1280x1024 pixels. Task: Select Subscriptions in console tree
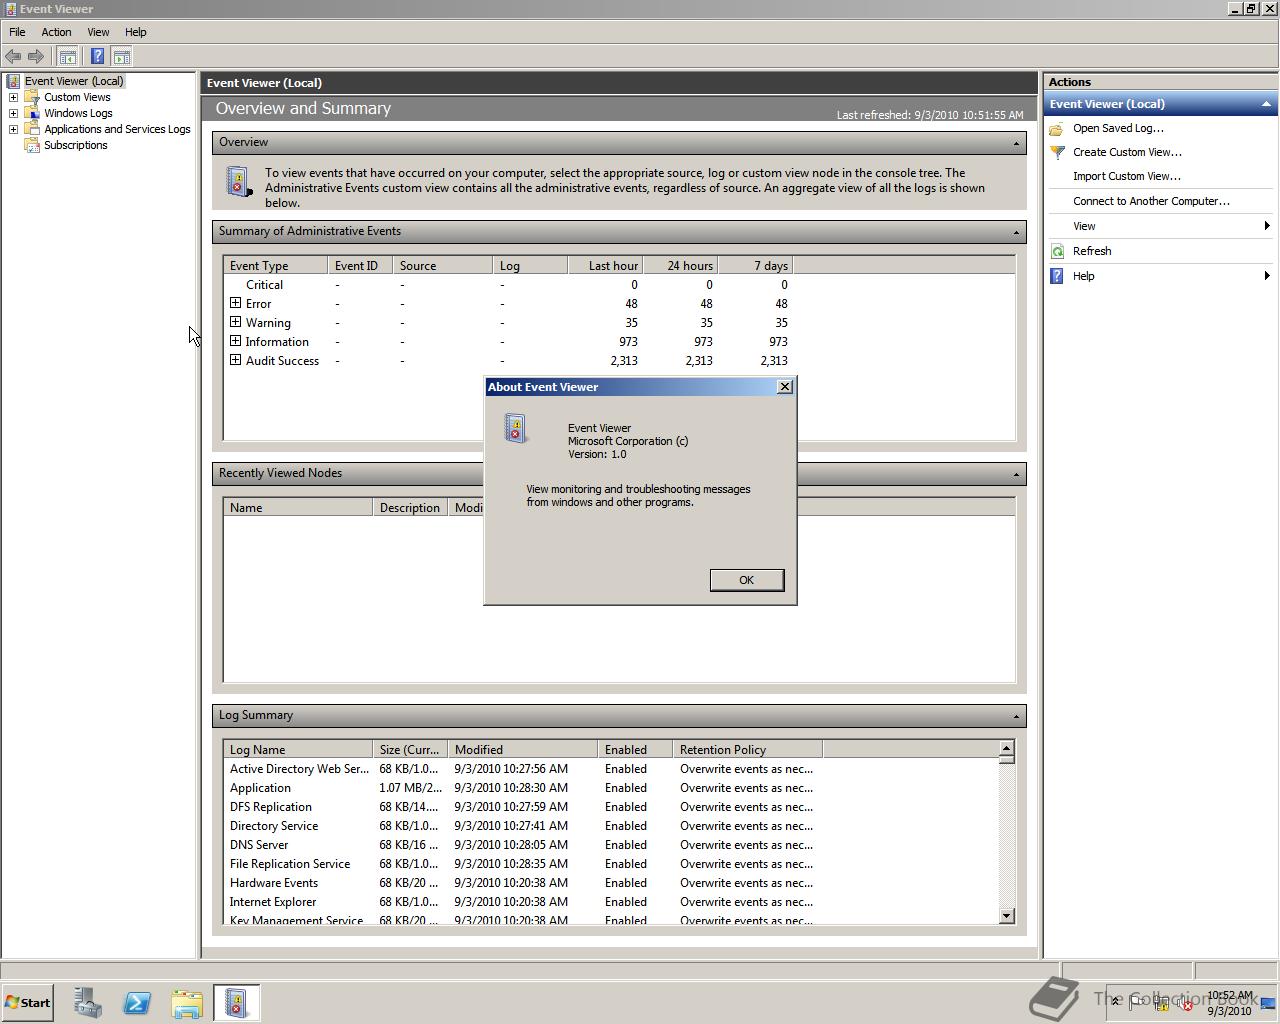click(x=75, y=145)
